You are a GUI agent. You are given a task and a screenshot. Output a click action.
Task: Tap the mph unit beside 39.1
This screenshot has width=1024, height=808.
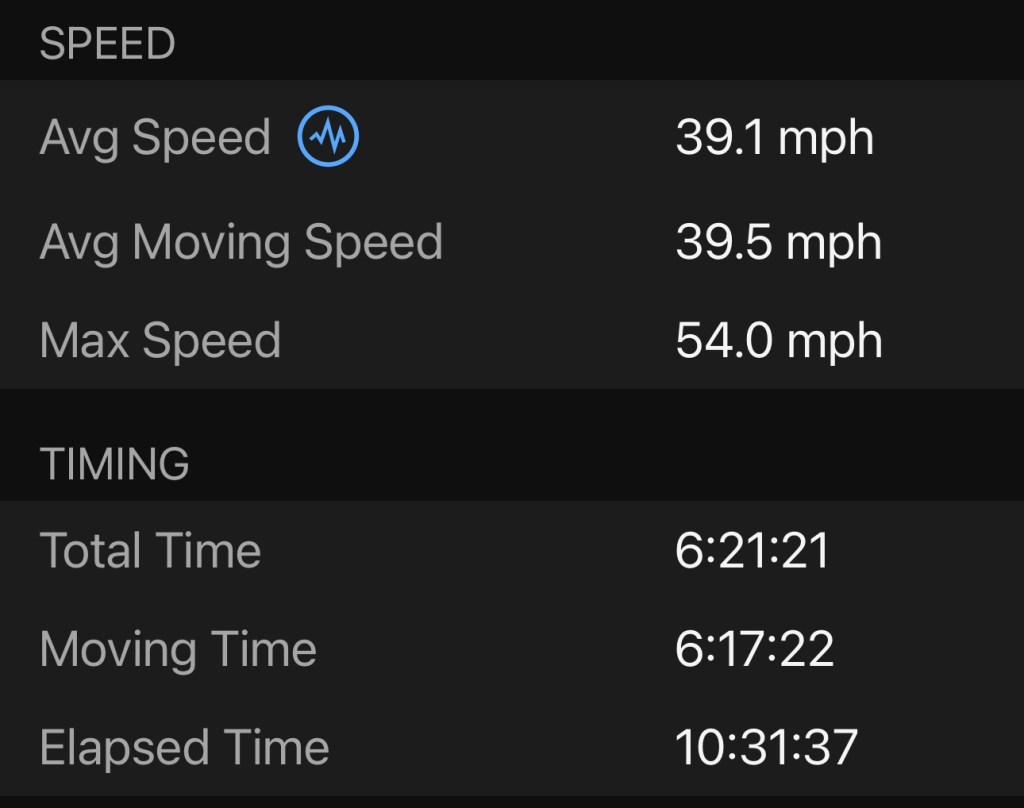point(826,139)
